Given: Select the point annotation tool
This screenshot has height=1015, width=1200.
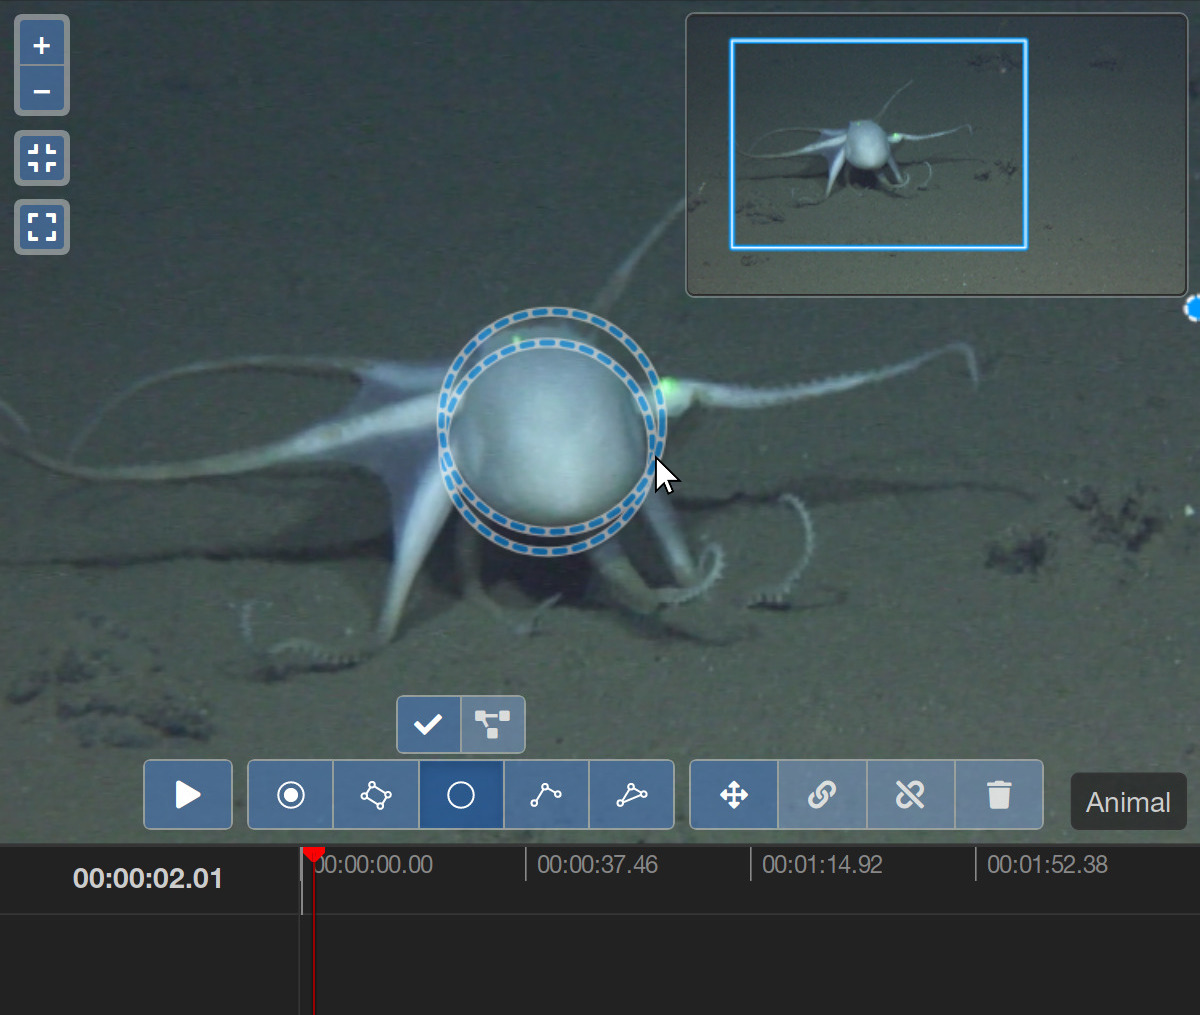Looking at the screenshot, I should pos(291,795).
